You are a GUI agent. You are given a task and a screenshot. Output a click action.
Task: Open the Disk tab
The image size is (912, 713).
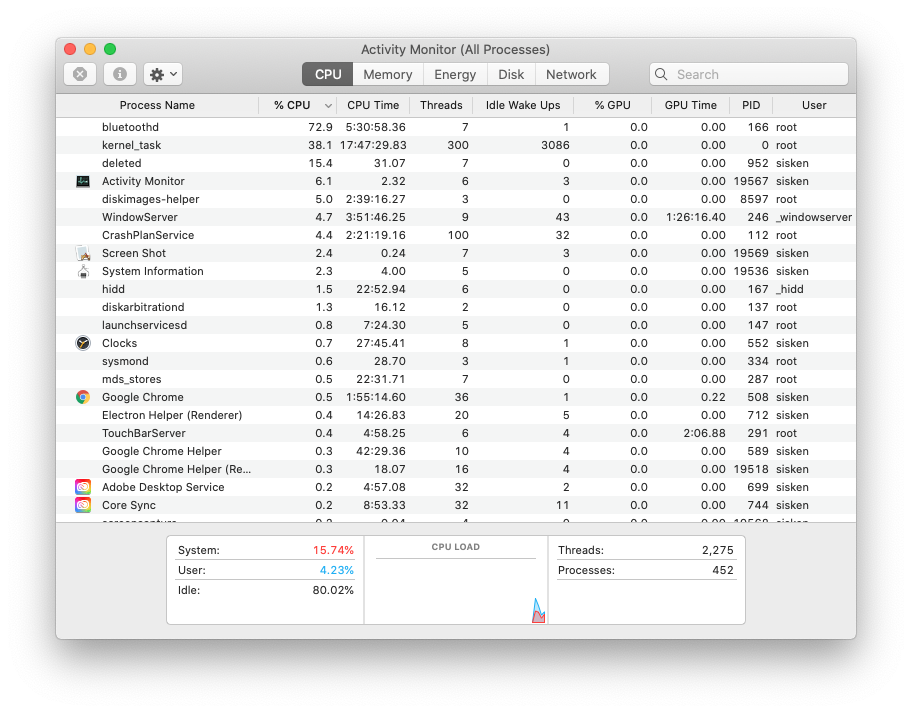511,74
